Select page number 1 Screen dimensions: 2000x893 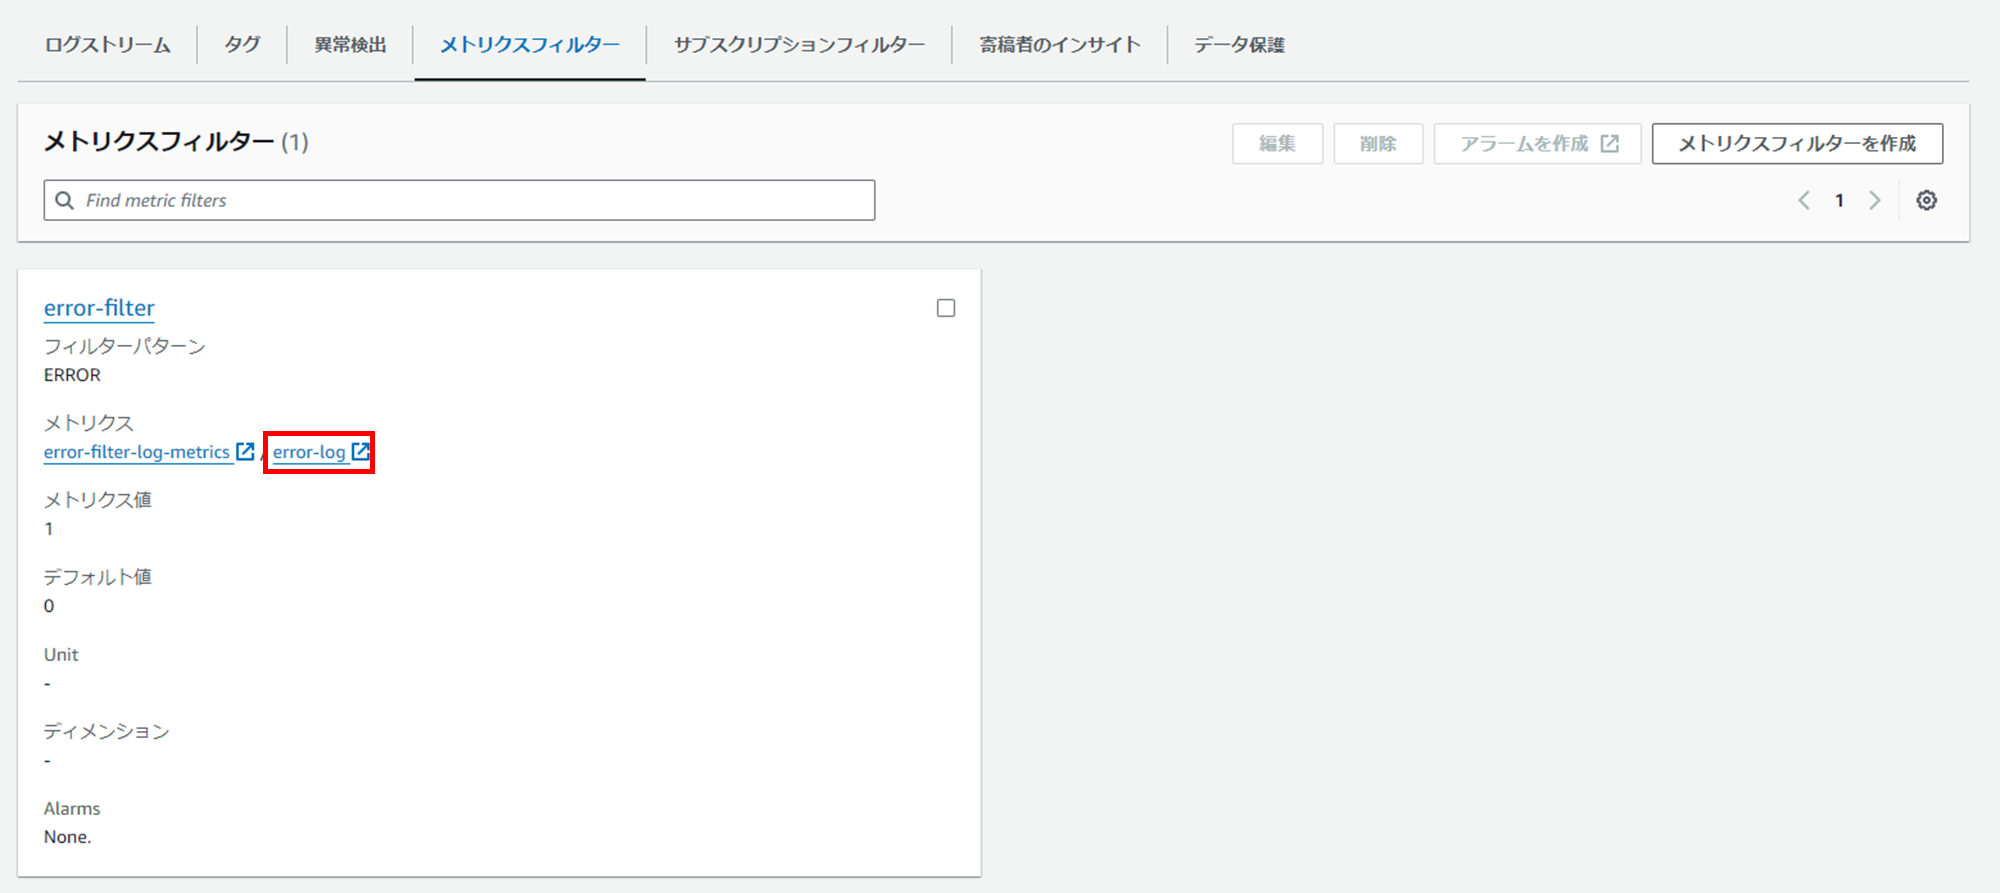1839,200
